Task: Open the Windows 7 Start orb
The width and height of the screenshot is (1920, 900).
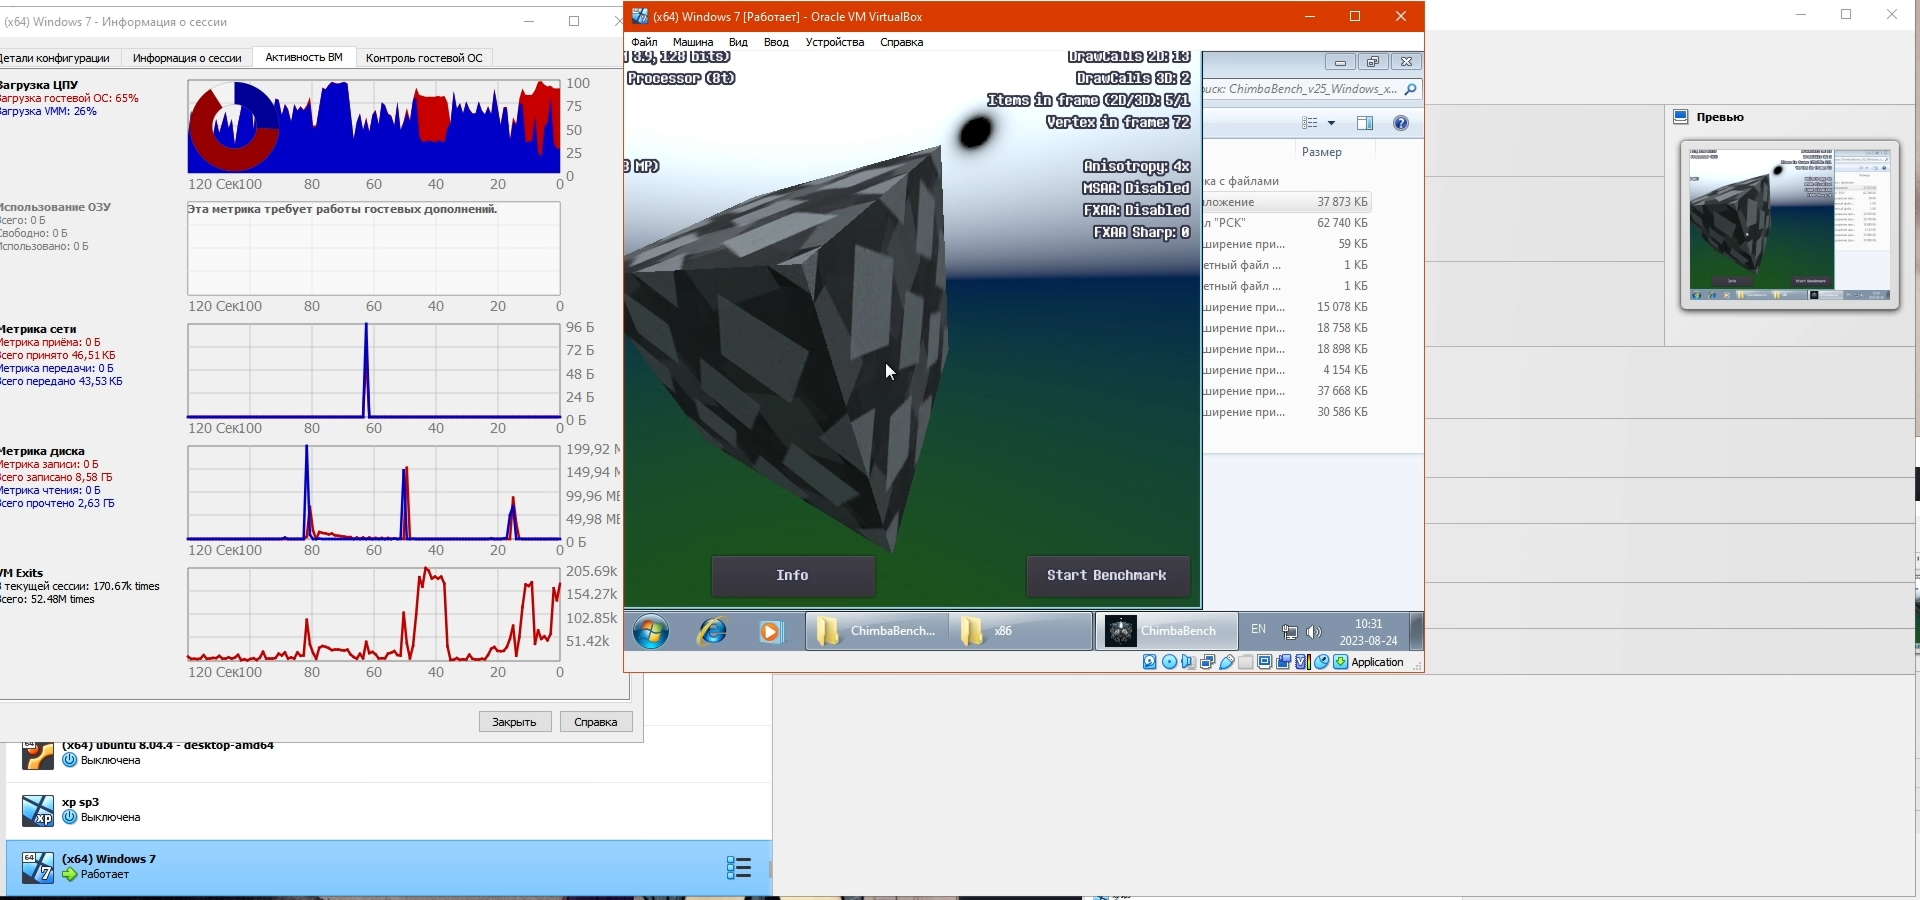Action: pos(651,631)
